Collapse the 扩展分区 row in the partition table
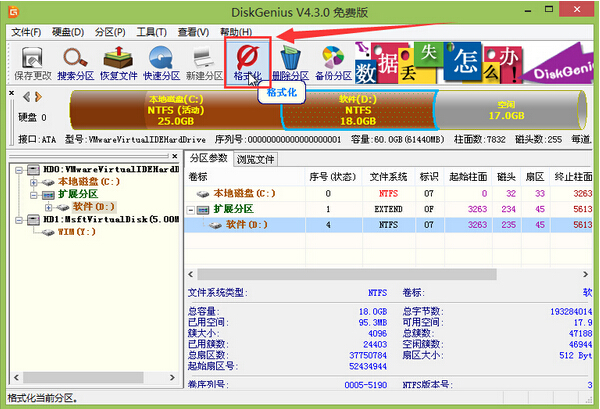 click(191, 210)
